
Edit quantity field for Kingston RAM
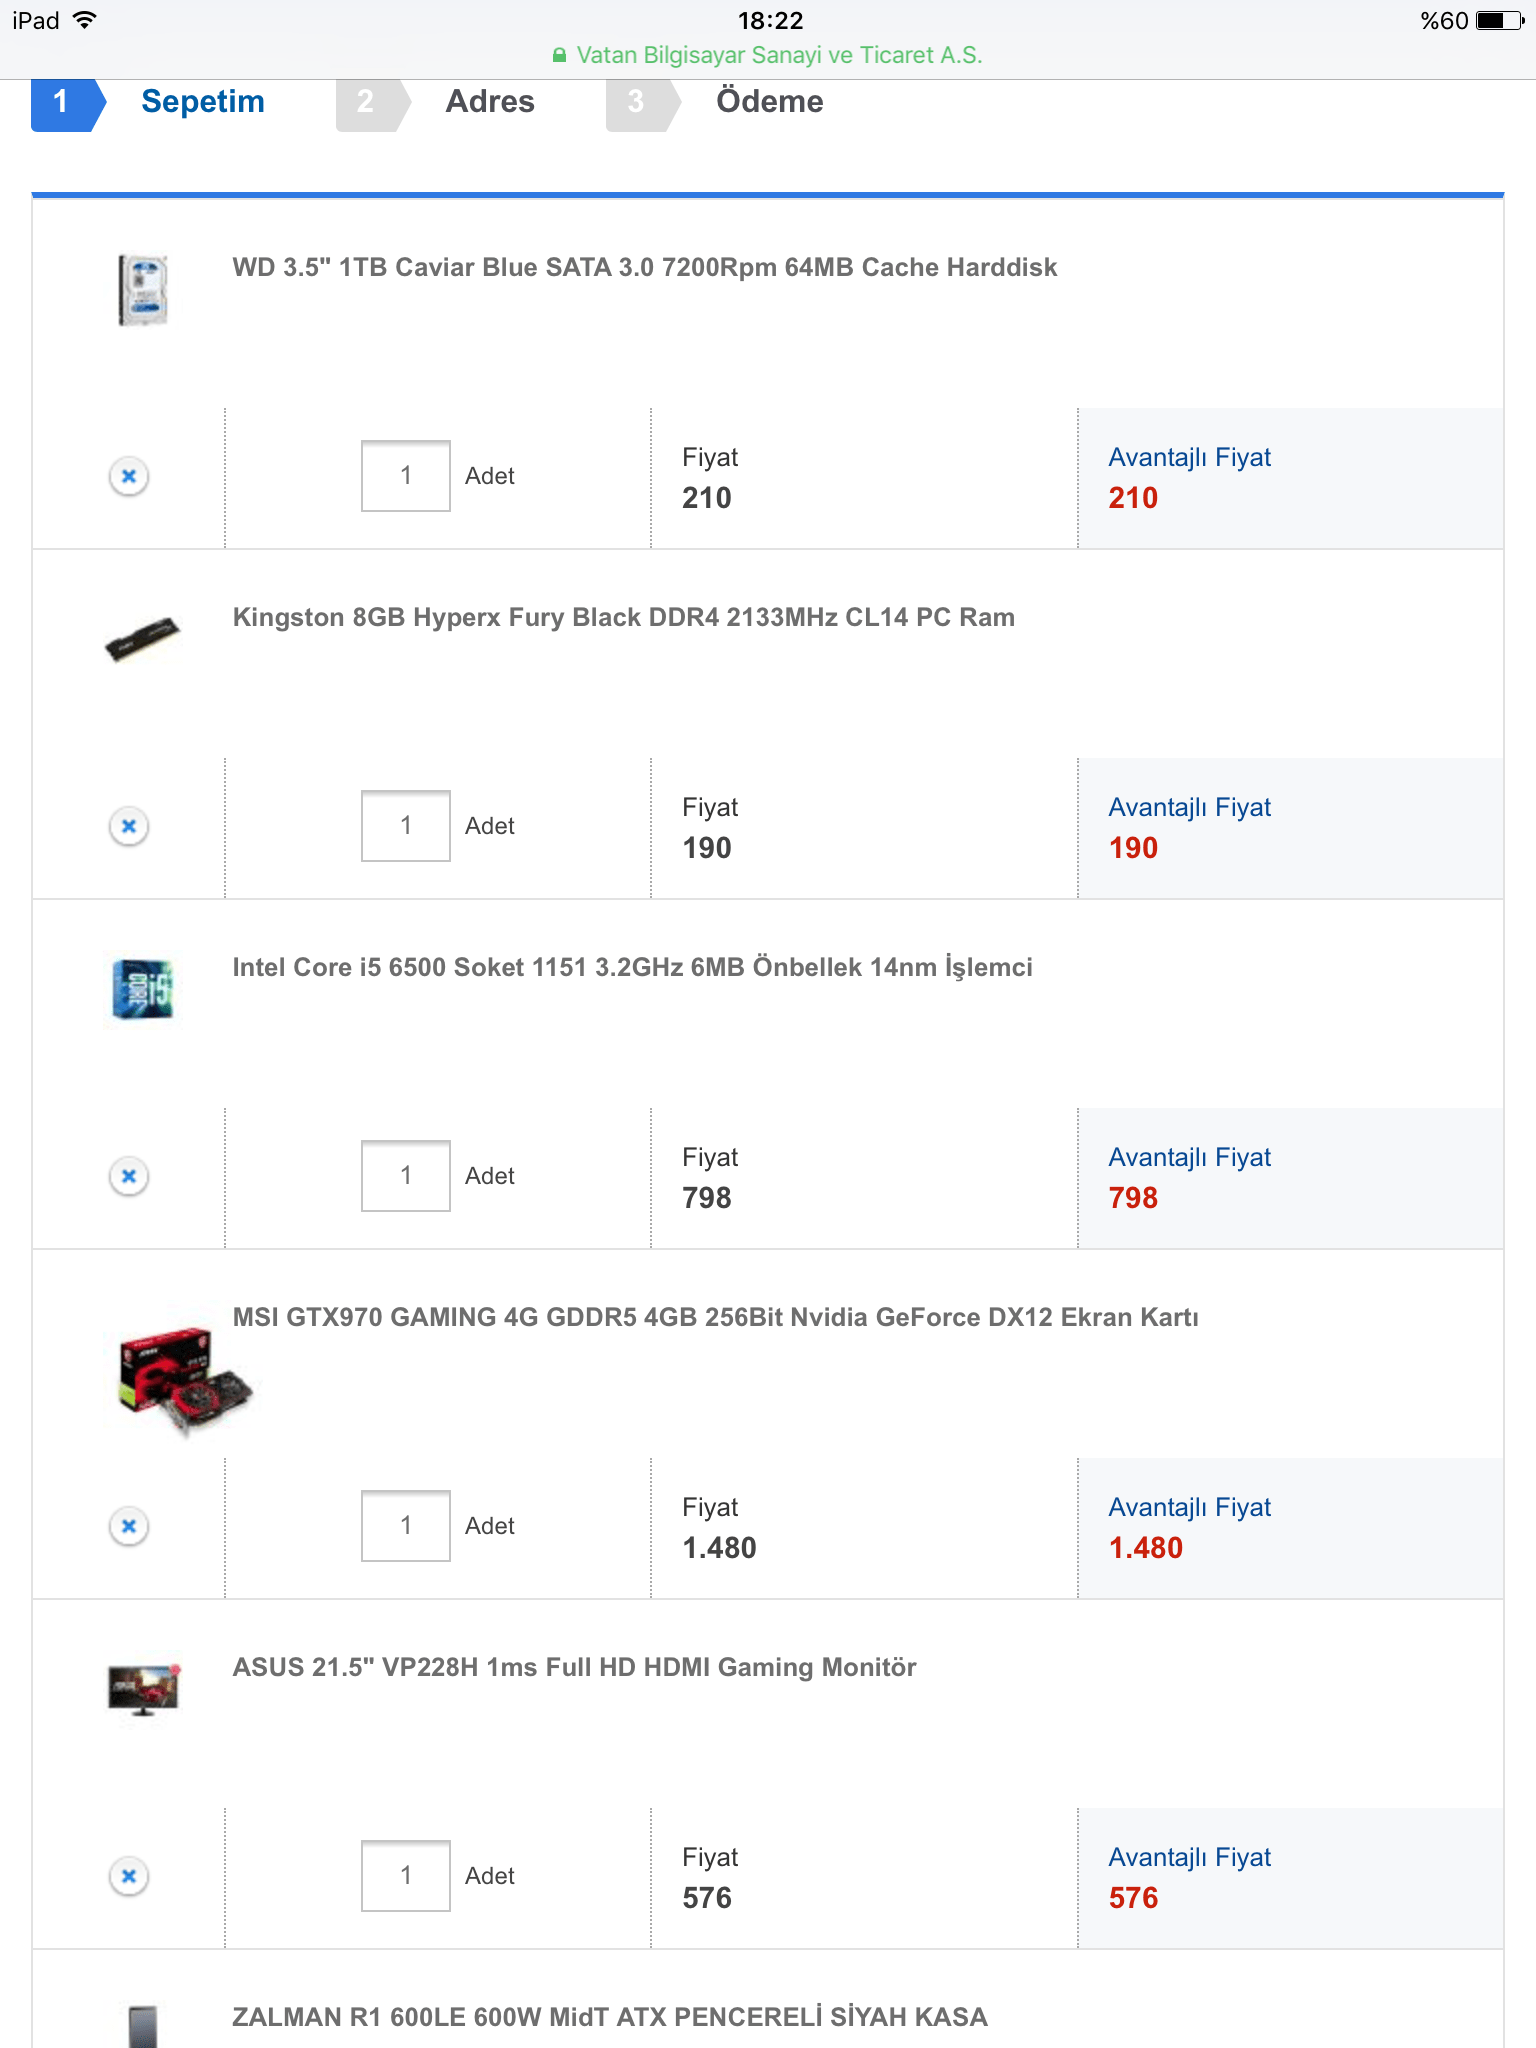(x=405, y=826)
